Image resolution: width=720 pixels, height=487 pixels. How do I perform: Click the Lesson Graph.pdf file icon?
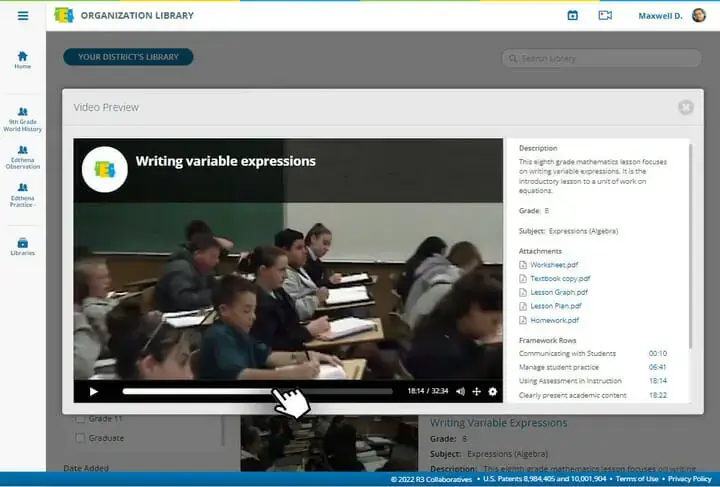[x=523, y=292]
